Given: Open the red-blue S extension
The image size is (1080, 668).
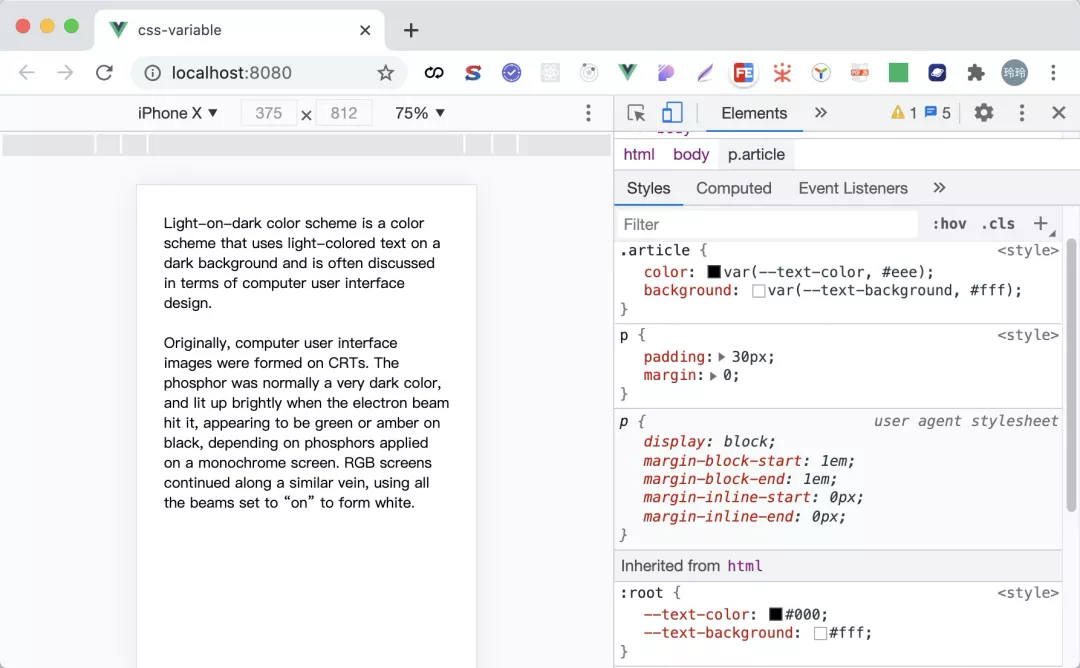Looking at the screenshot, I should pos(472,72).
